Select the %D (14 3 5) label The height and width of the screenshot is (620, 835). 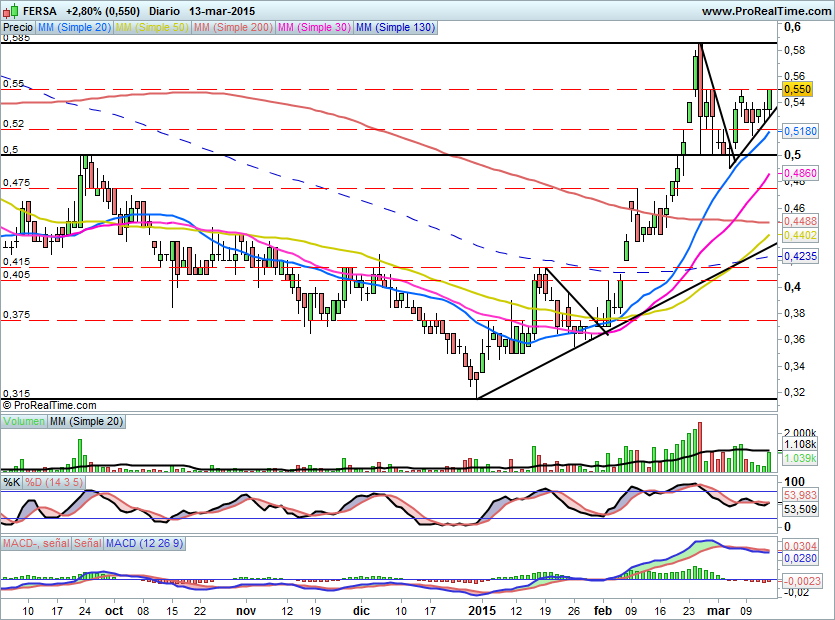(54, 483)
